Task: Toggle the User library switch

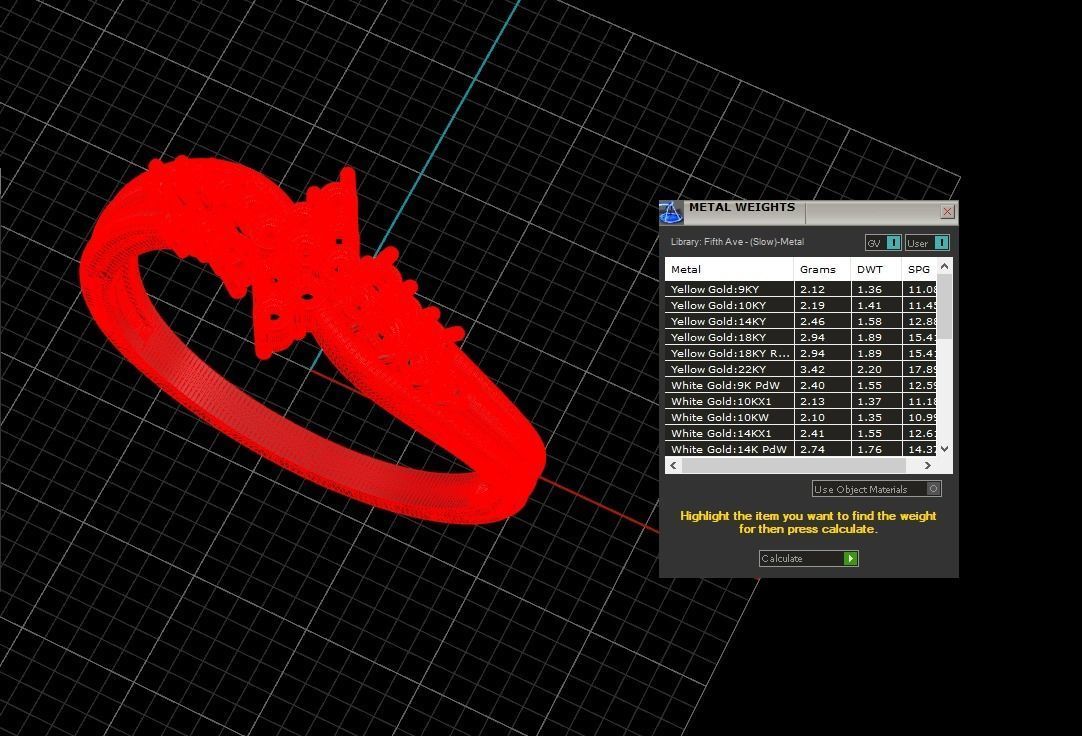Action: point(927,243)
